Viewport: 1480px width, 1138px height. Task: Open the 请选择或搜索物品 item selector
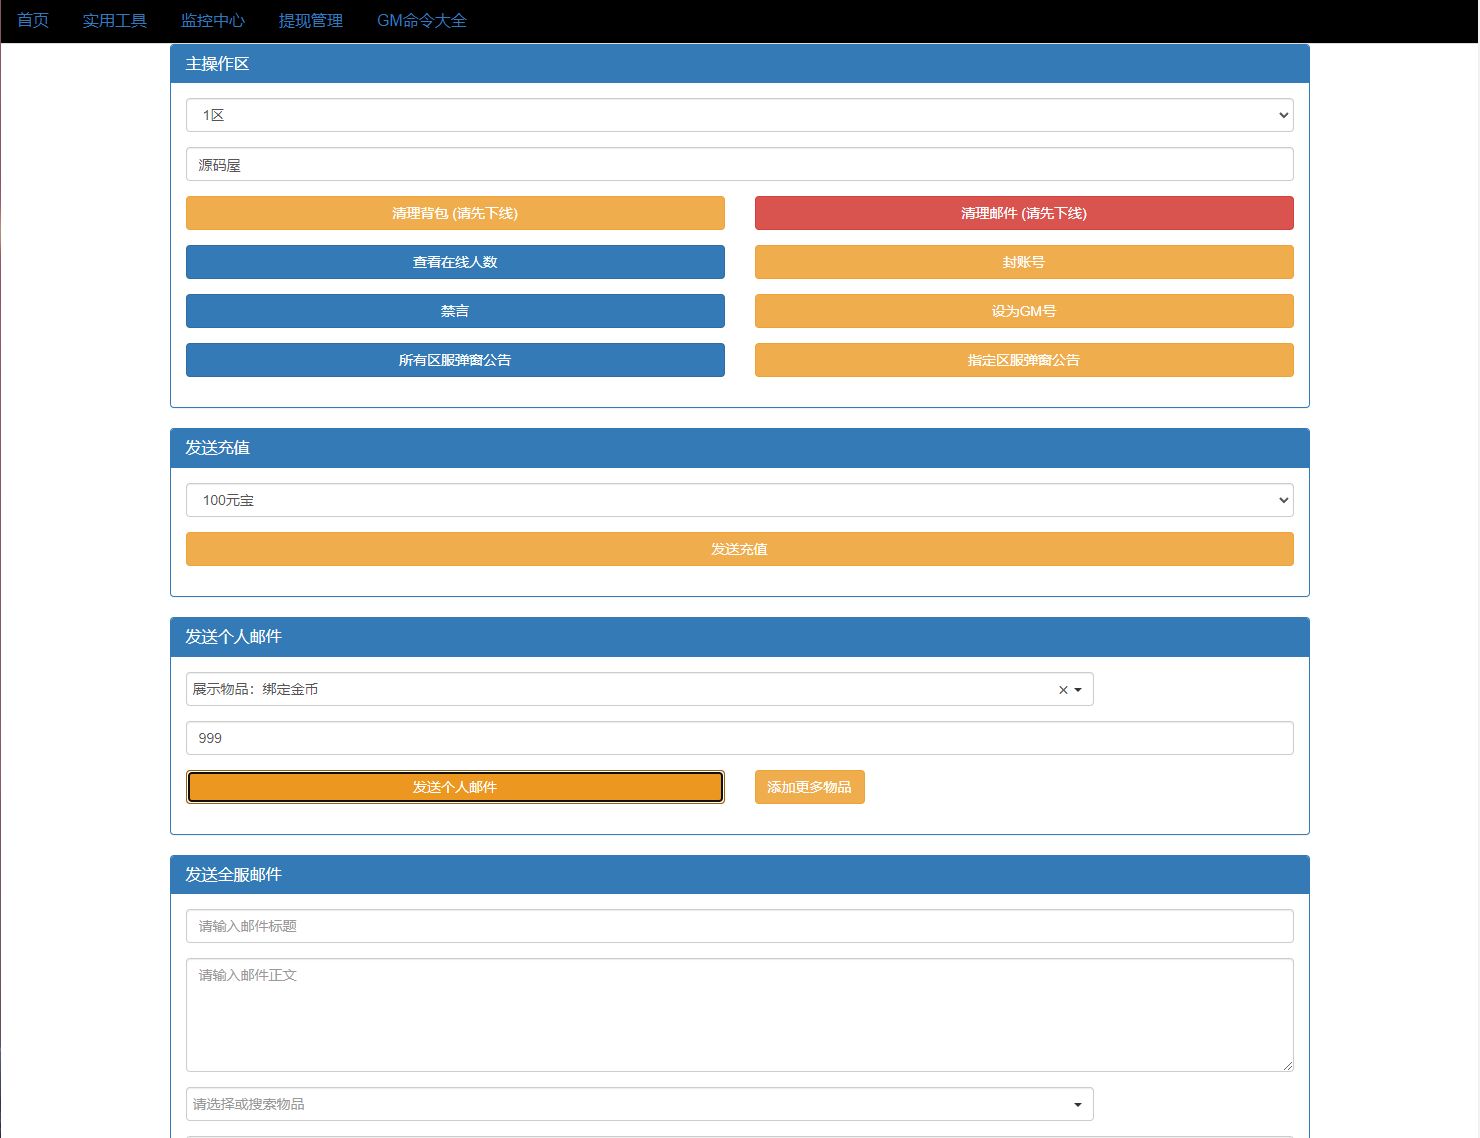[x=639, y=1104]
